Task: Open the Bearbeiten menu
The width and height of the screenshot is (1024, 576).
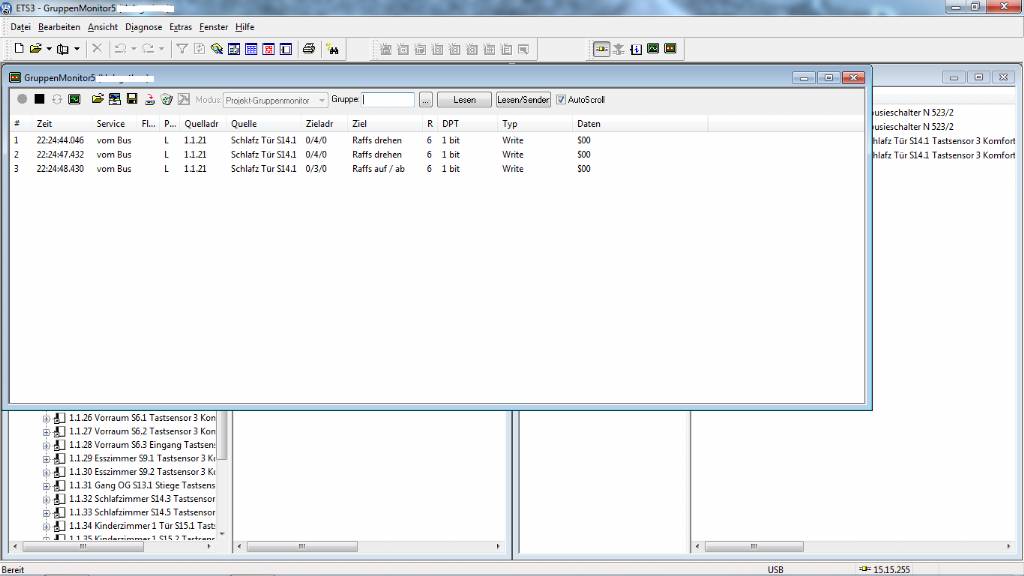Action: coord(59,27)
